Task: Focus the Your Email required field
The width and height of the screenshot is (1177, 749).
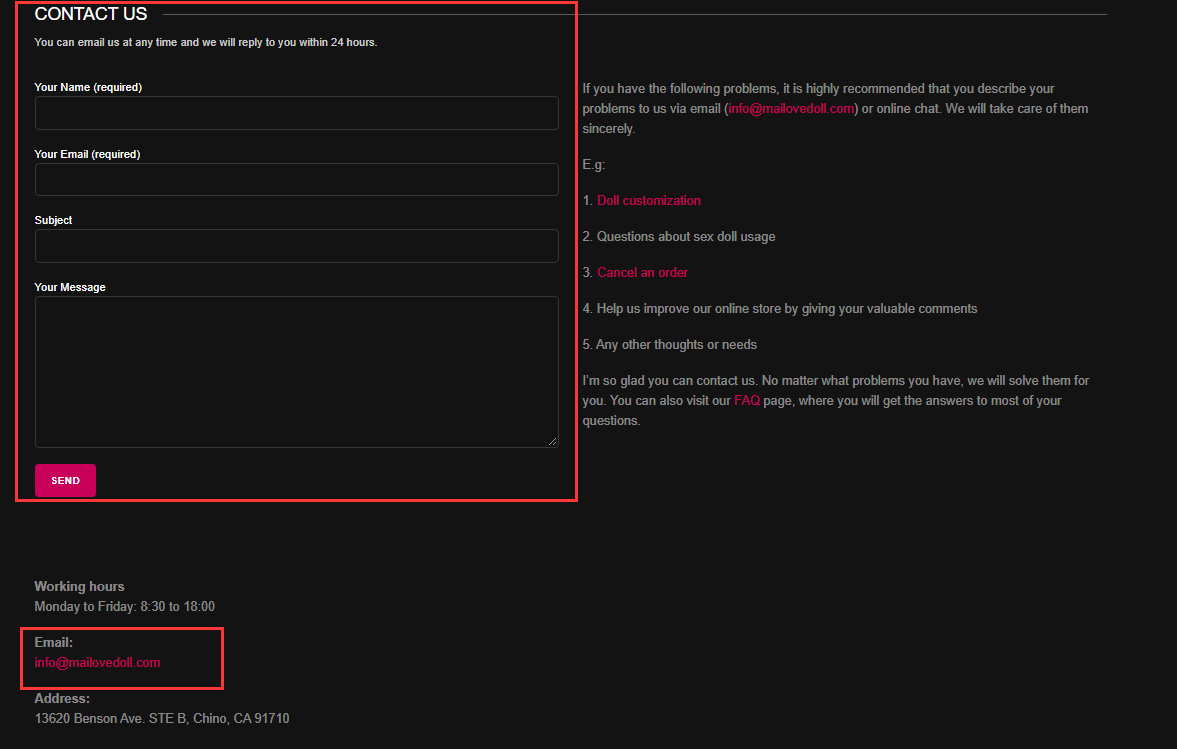Action: click(297, 179)
